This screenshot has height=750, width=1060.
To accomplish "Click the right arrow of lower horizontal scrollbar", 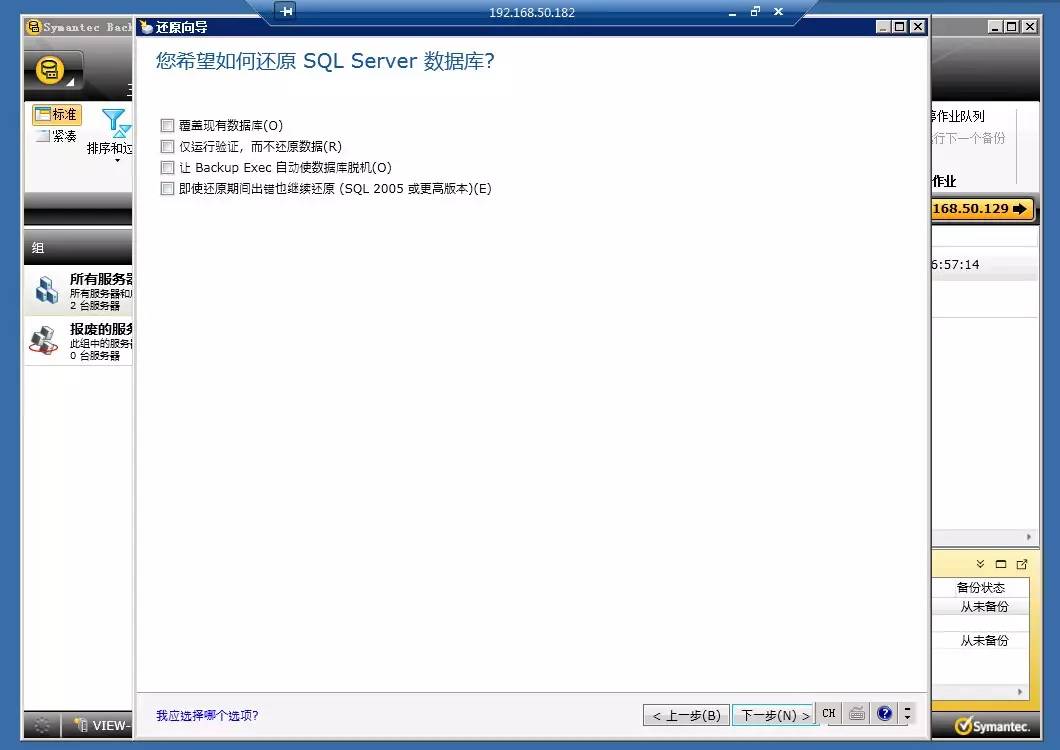I will [1020, 692].
